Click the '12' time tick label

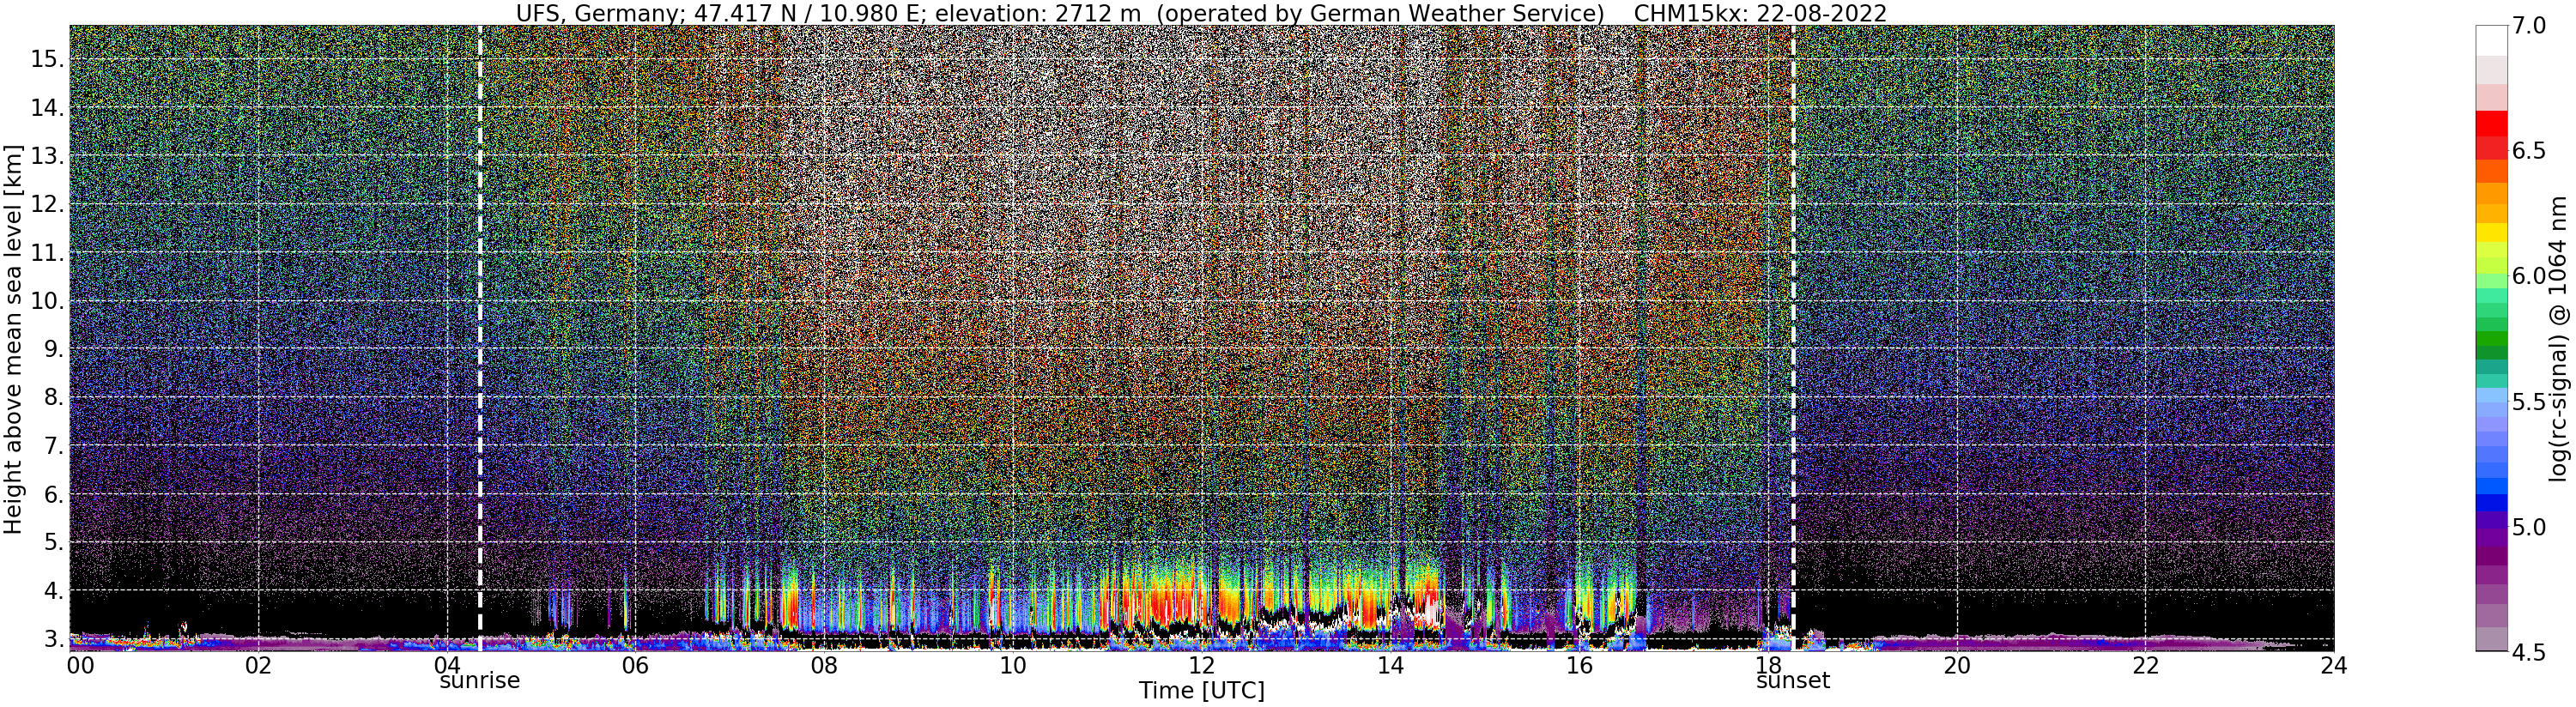tap(1201, 665)
